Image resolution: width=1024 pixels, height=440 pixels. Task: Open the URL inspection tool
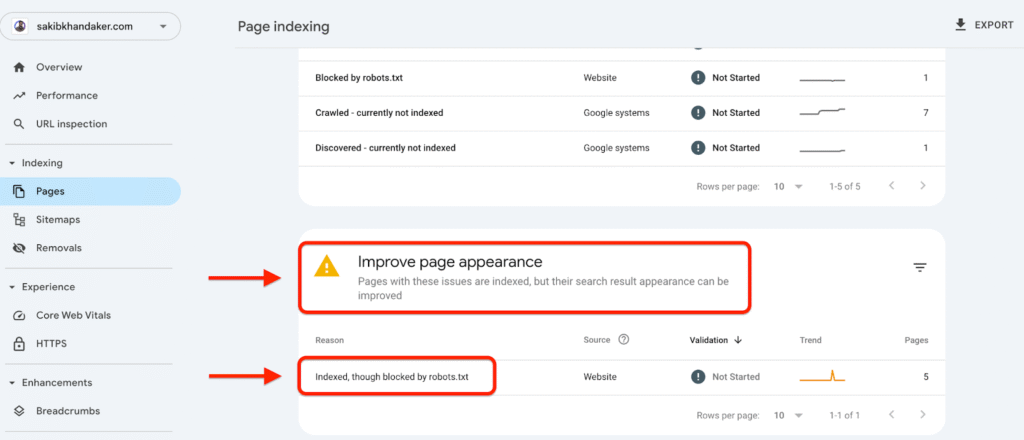[71, 124]
